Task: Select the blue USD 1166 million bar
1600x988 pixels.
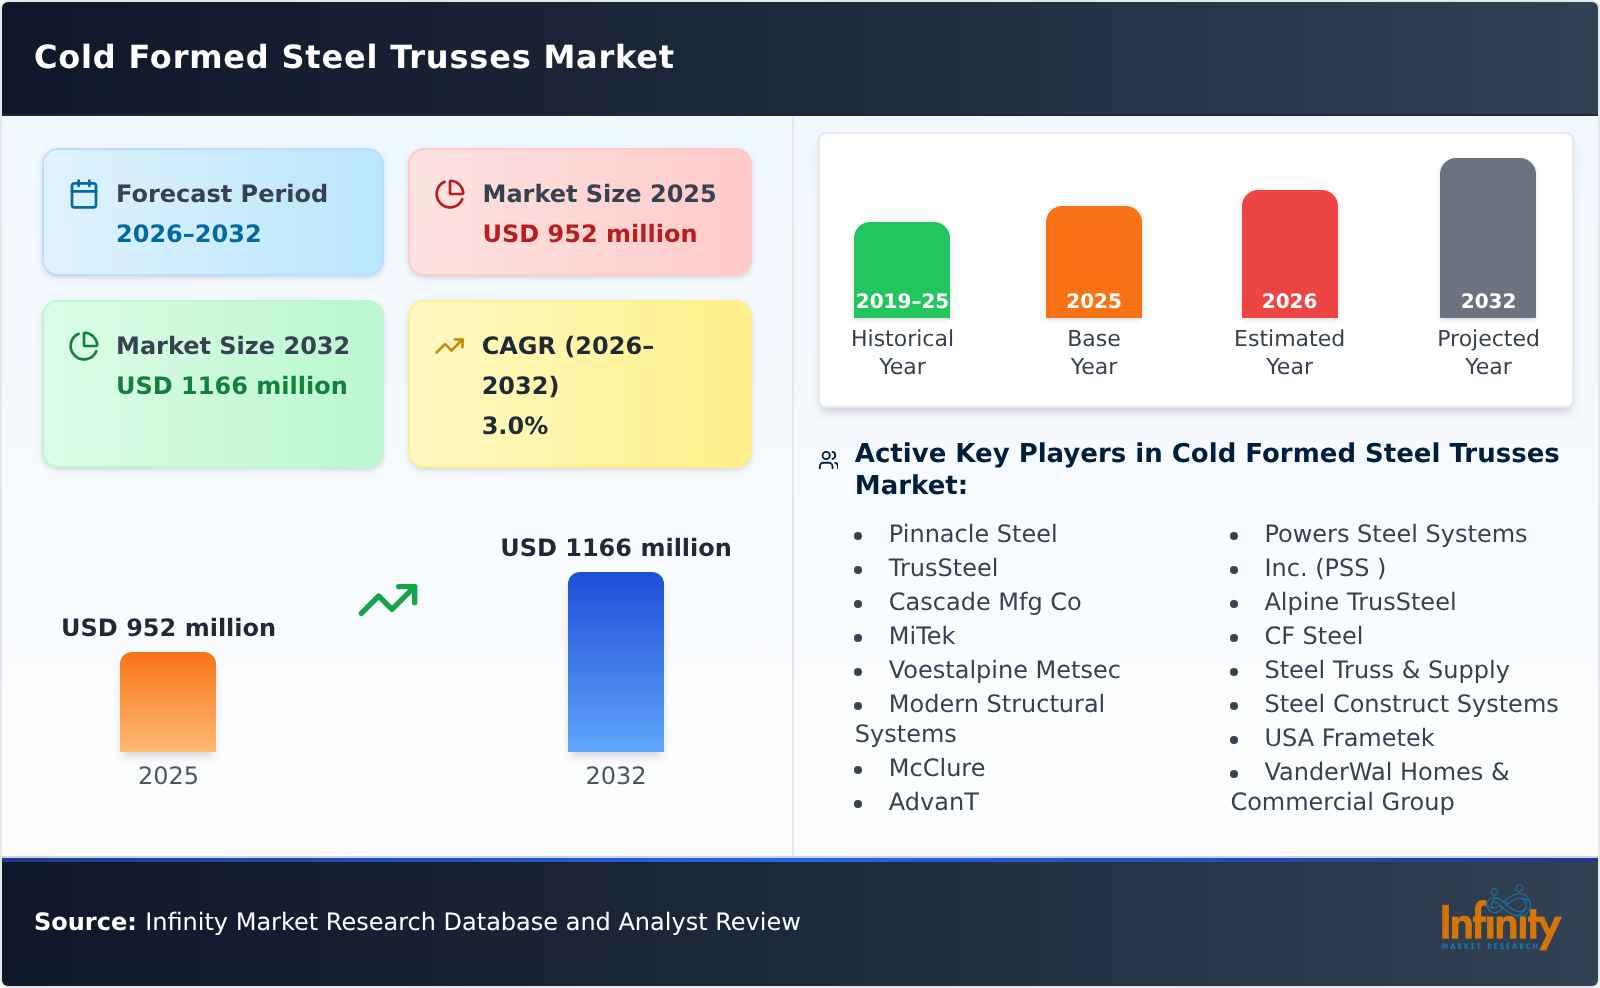Action: 616,660
